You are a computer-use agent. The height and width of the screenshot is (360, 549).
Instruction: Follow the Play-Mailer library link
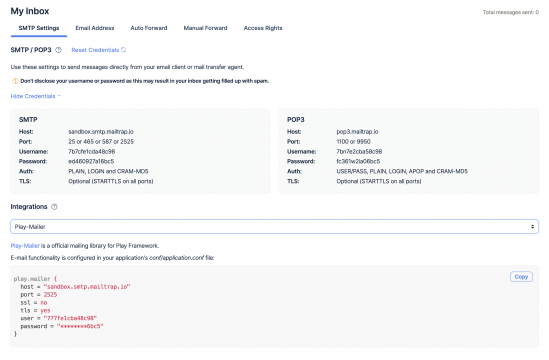(25, 246)
